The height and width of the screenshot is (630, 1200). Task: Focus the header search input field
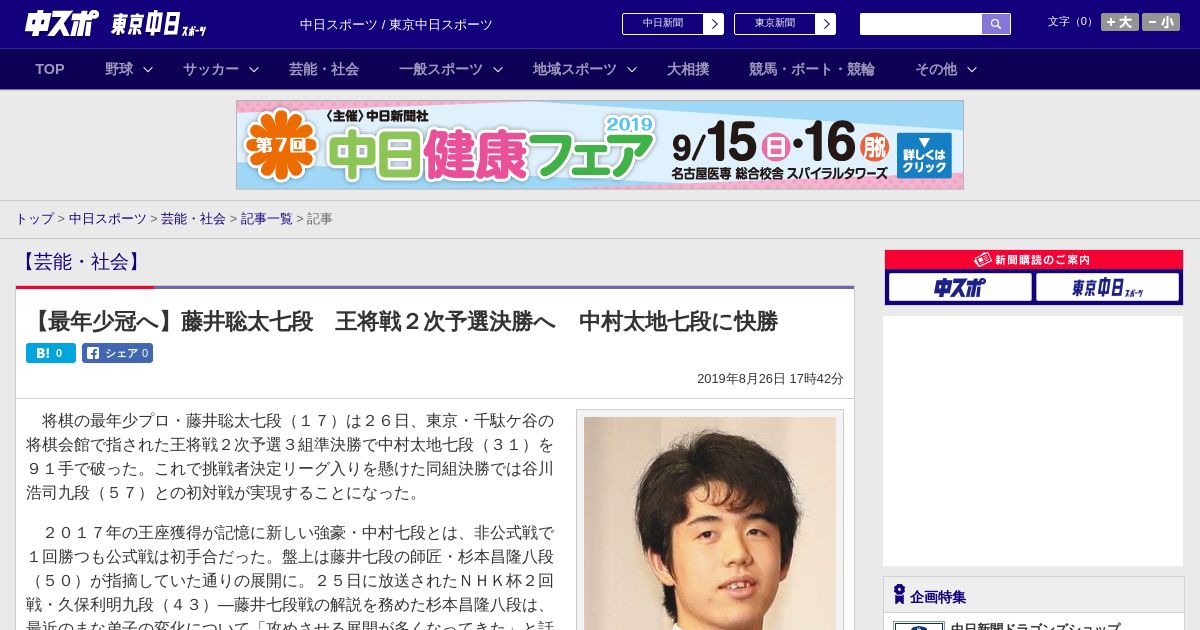point(921,24)
